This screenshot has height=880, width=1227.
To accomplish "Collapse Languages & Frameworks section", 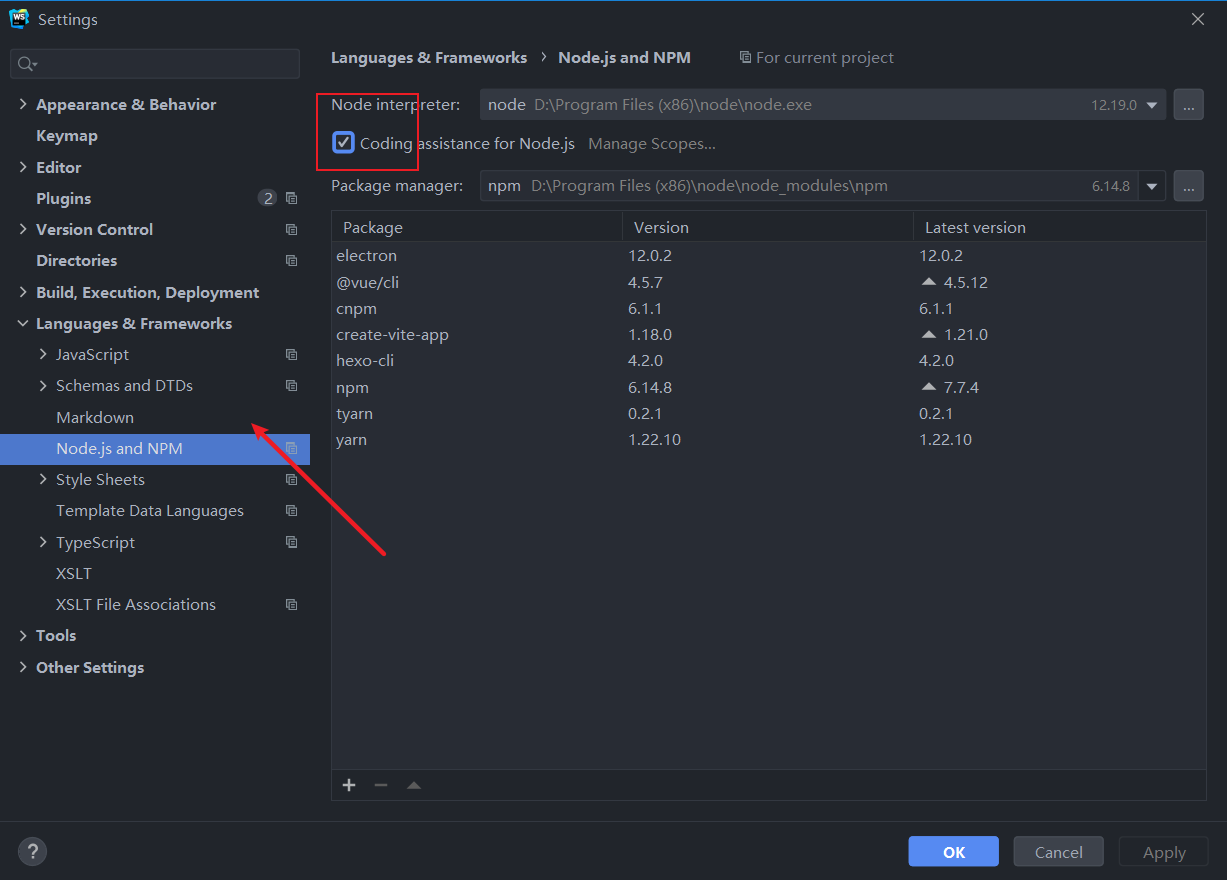I will pos(23,323).
